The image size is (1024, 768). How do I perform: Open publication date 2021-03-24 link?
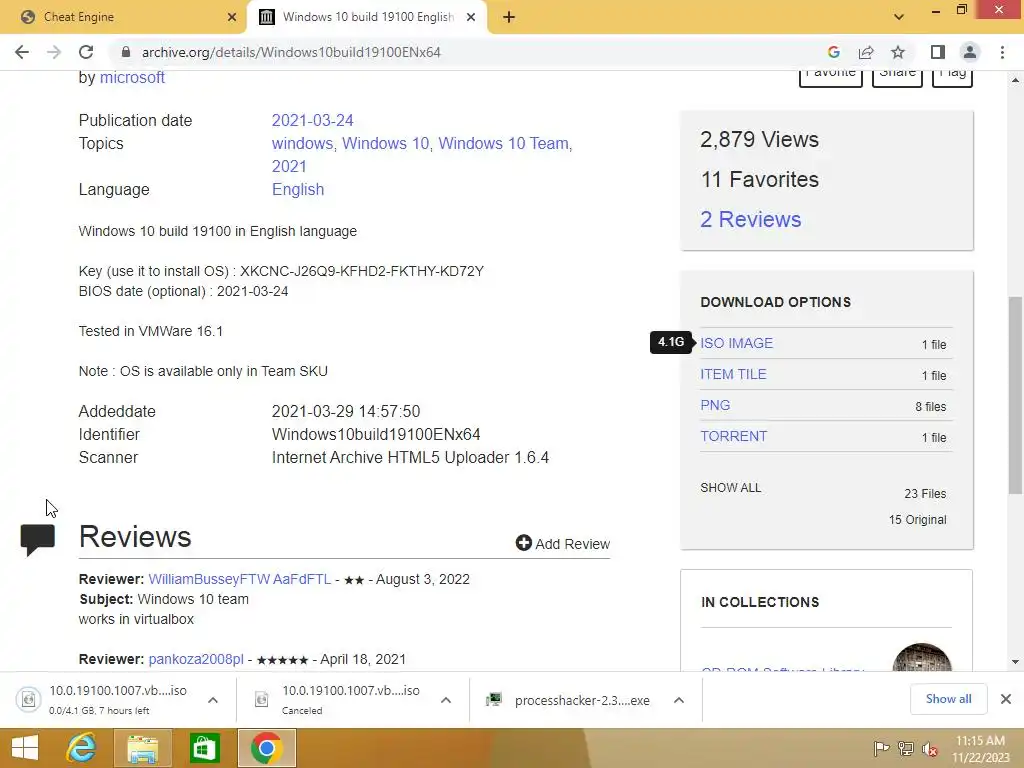pyautogui.click(x=312, y=121)
